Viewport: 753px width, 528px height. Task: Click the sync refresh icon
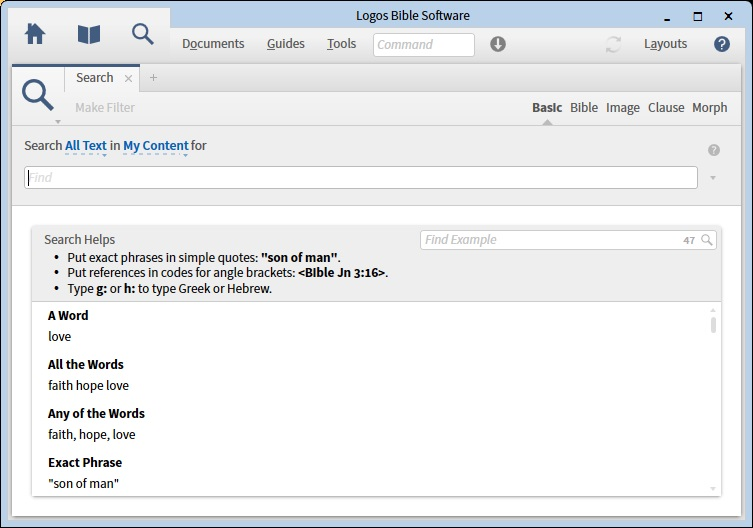pos(613,44)
